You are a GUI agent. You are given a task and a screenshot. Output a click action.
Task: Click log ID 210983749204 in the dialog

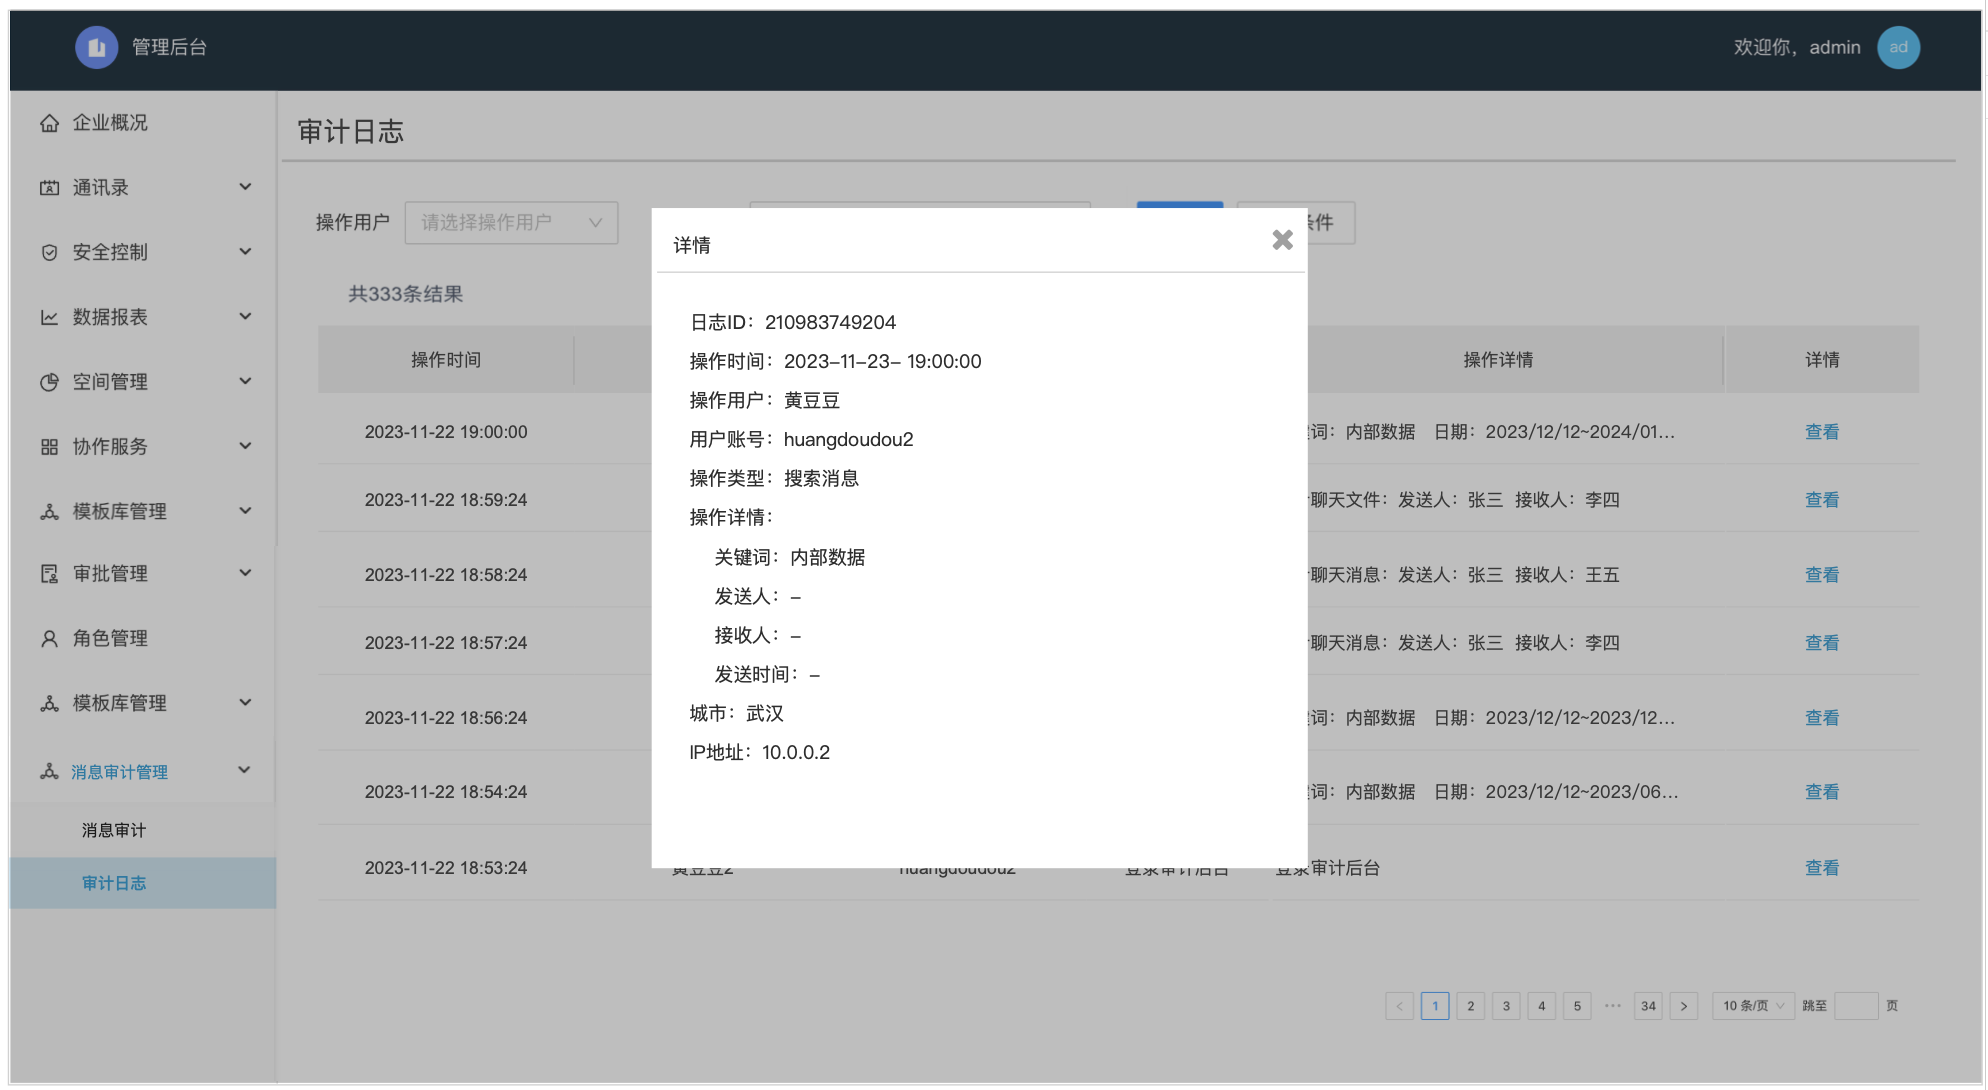click(830, 322)
